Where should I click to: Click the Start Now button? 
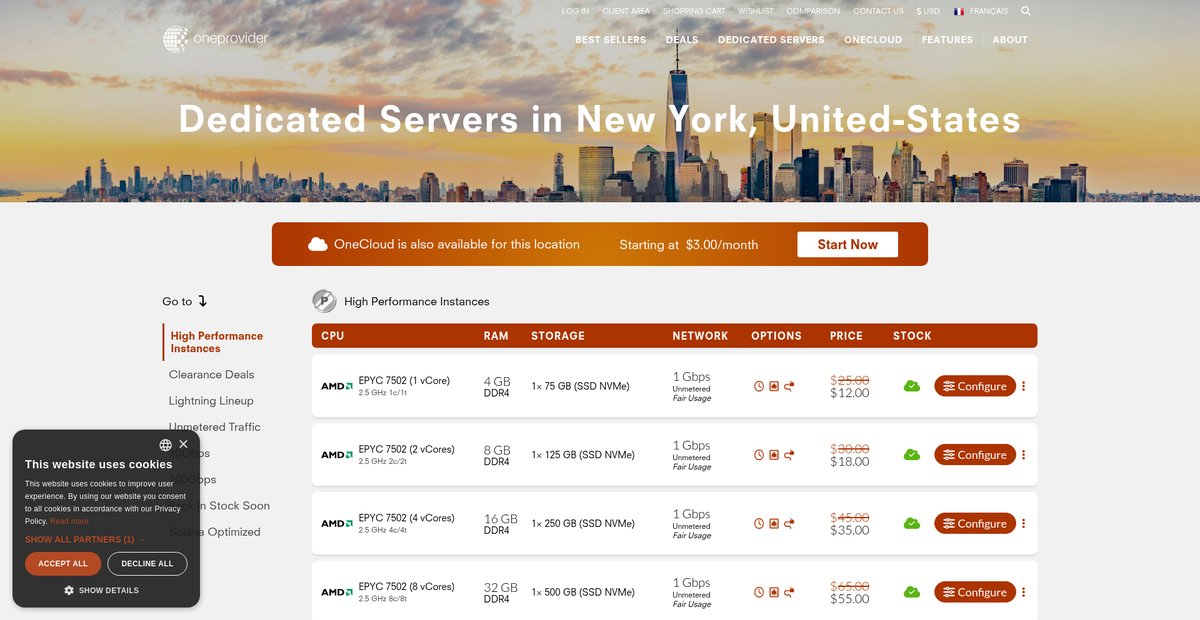[847, 244]
